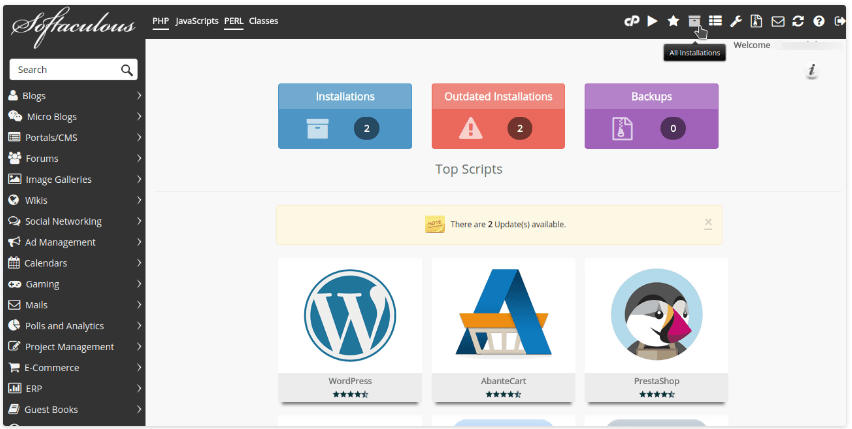Click the Softaculous logo
Image resolution: width=852 pixels, height=429 pixels.
[x=73, y=26]
